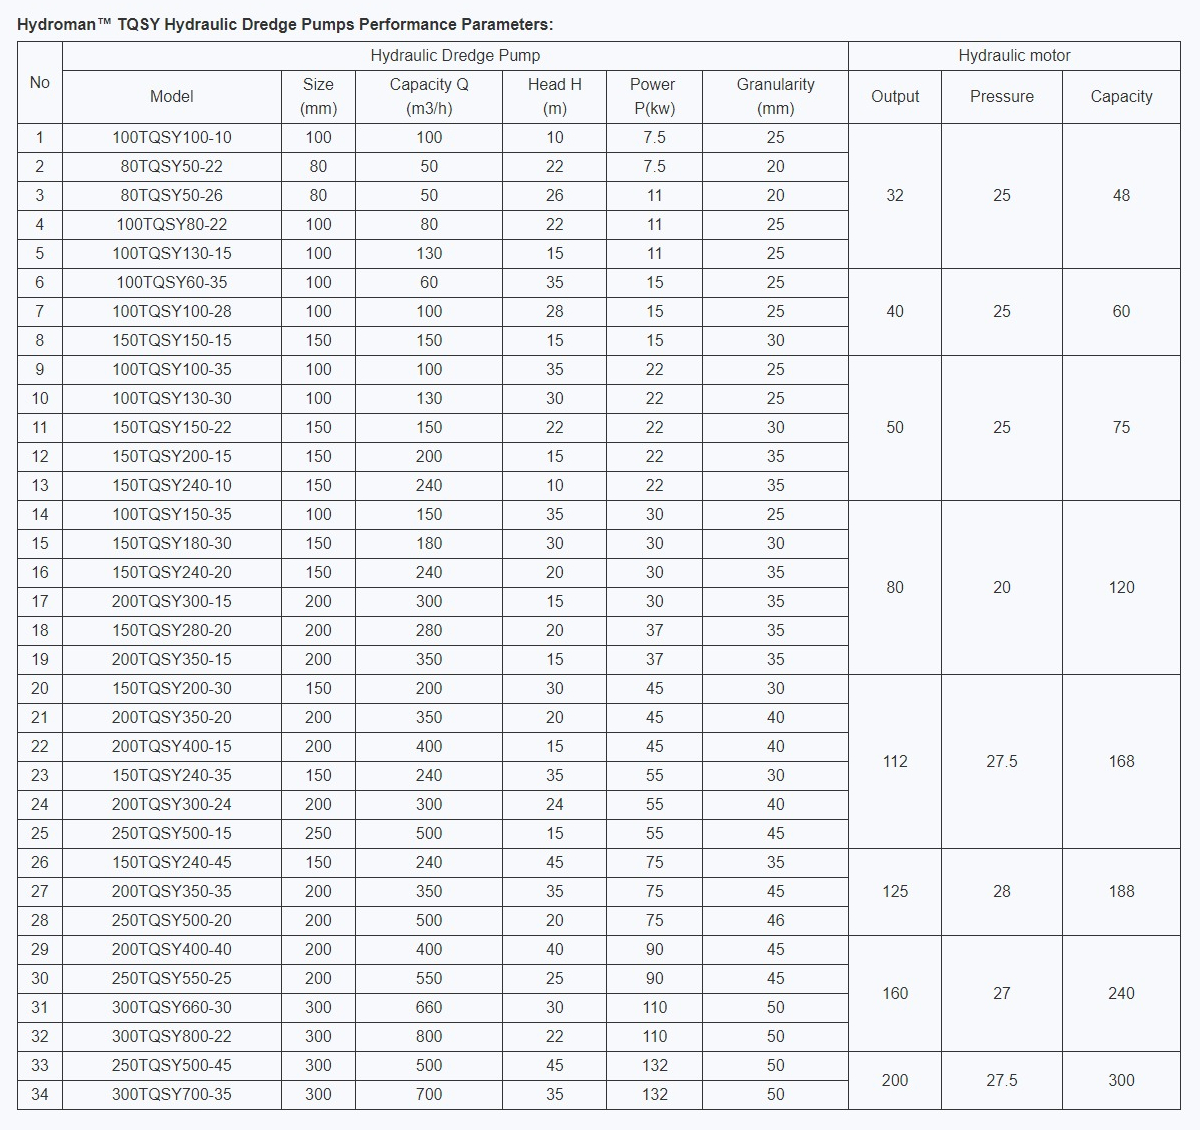Click hydraulic motor output value '160'
1200x1130 pixels.
895,994
